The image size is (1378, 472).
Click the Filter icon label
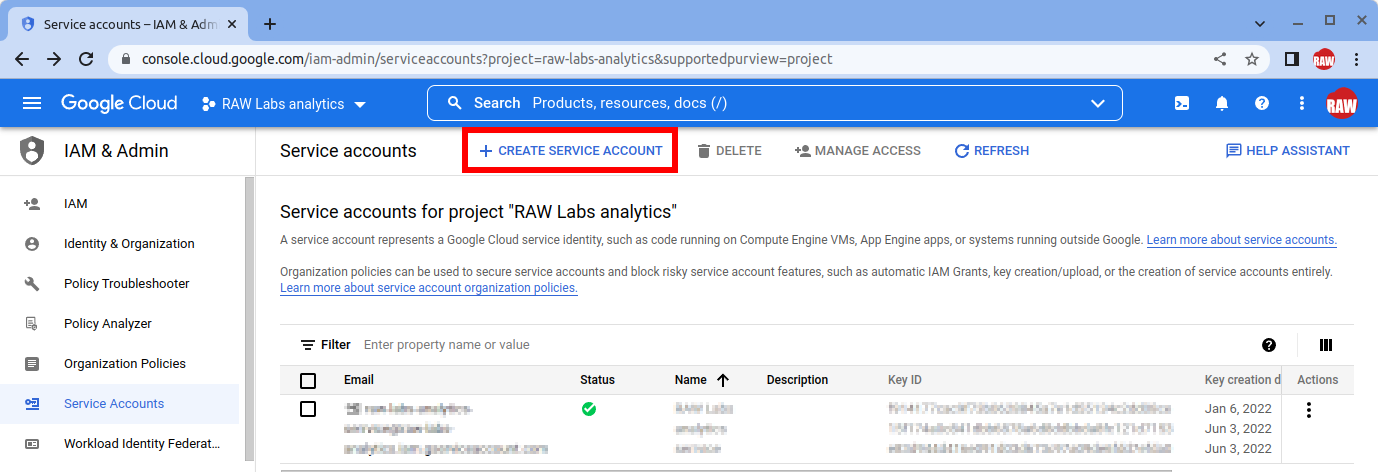click(325, 345)
